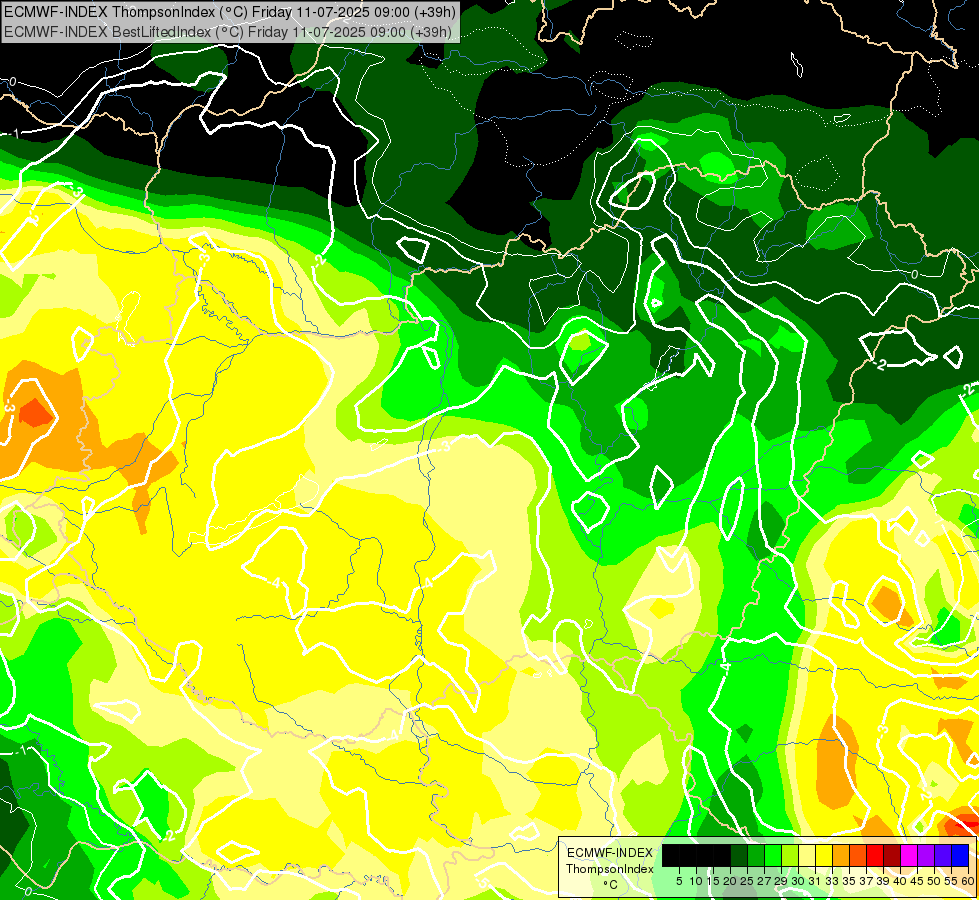The image size is (979, 900).
Task: Click the magenta 40-45 legend swatch
Action: pyautogui.click(x=909, y=856)
